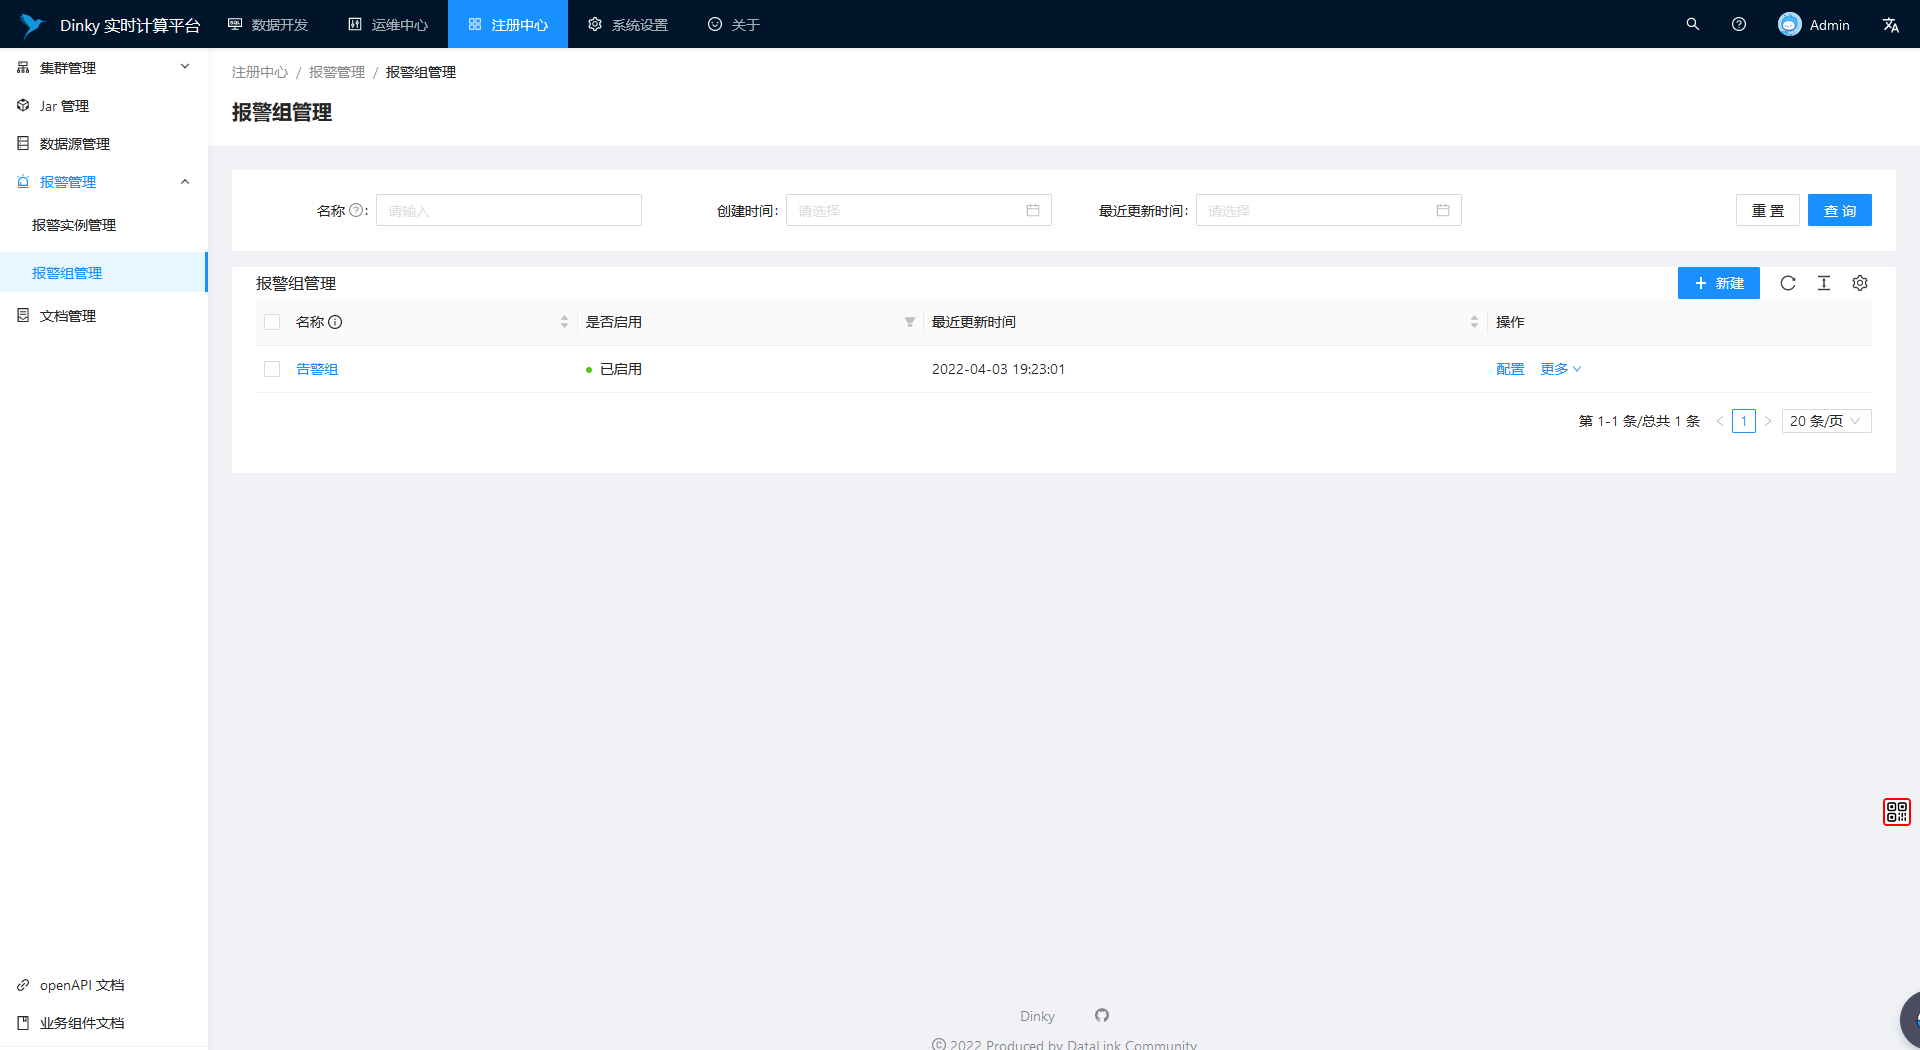Click the Dinky bird logo

(32, 24)
